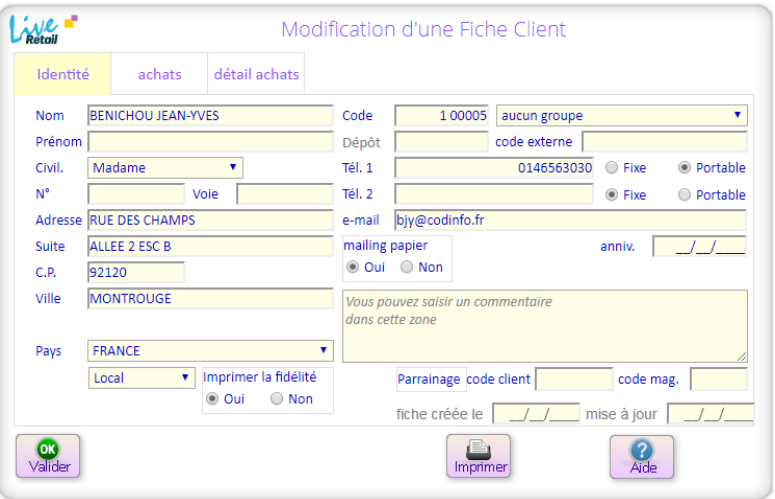The width and height of the screenshot is (775, 499).
Task: Select Fixe for Tél. 1
Action: [x=612, y=168]
